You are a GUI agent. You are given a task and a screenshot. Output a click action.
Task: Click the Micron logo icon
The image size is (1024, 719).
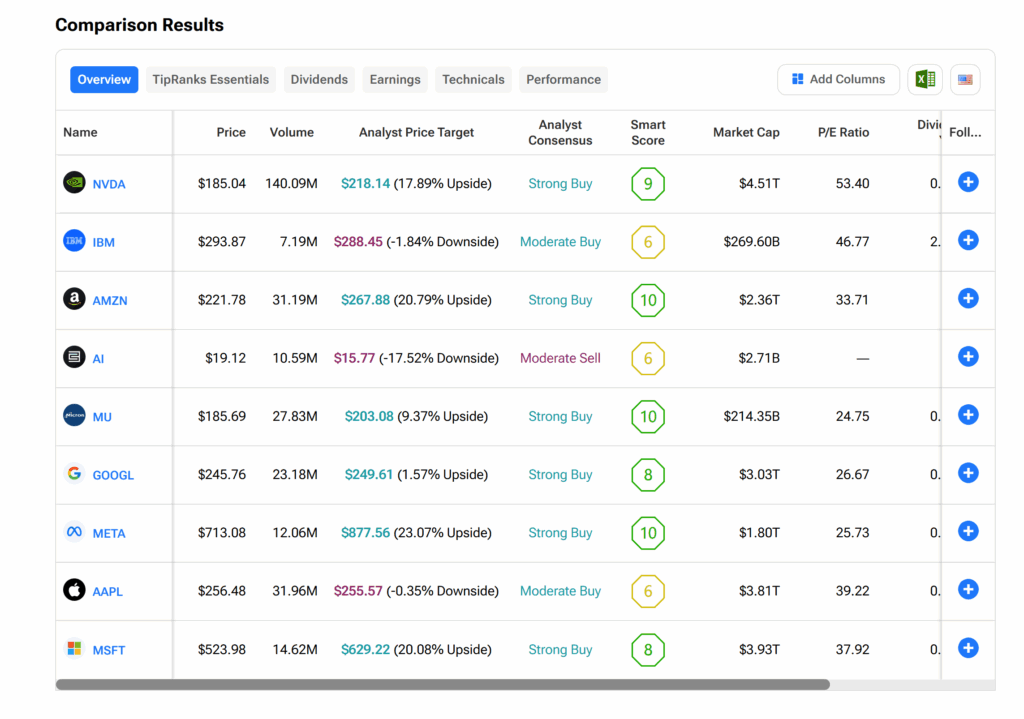[x=74, y=415]
